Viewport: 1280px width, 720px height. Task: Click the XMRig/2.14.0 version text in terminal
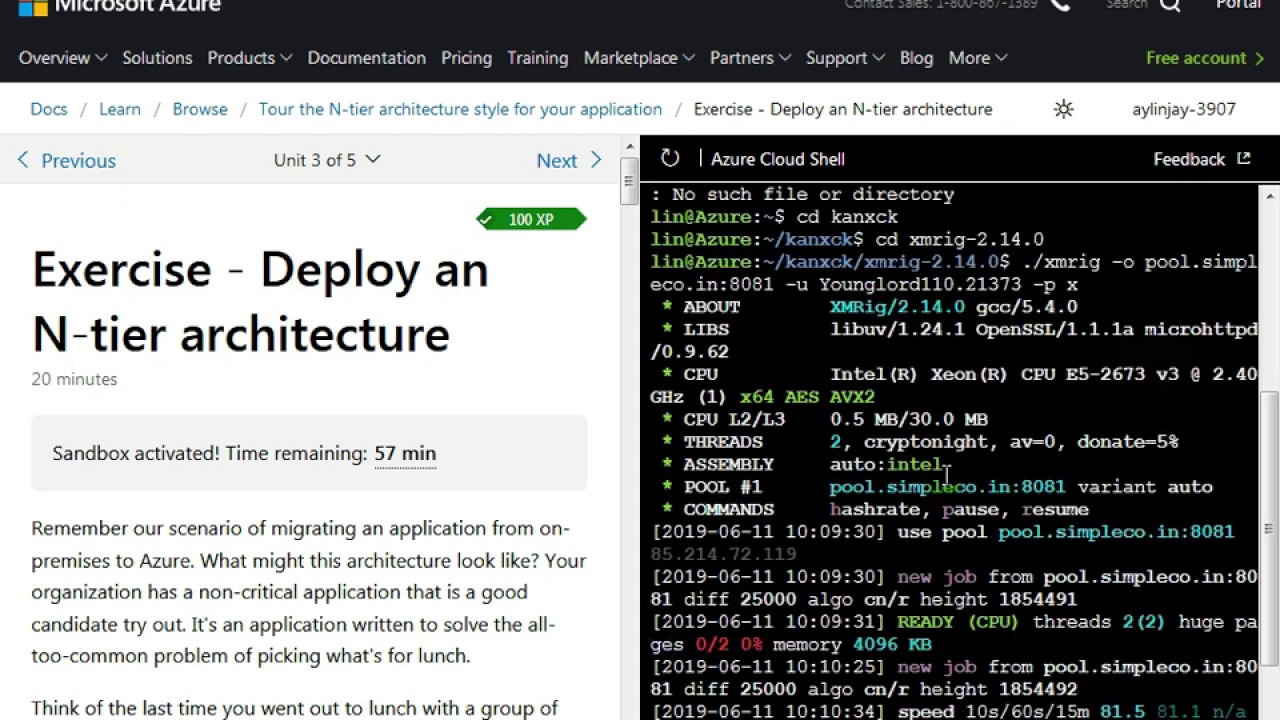[897, 307]
